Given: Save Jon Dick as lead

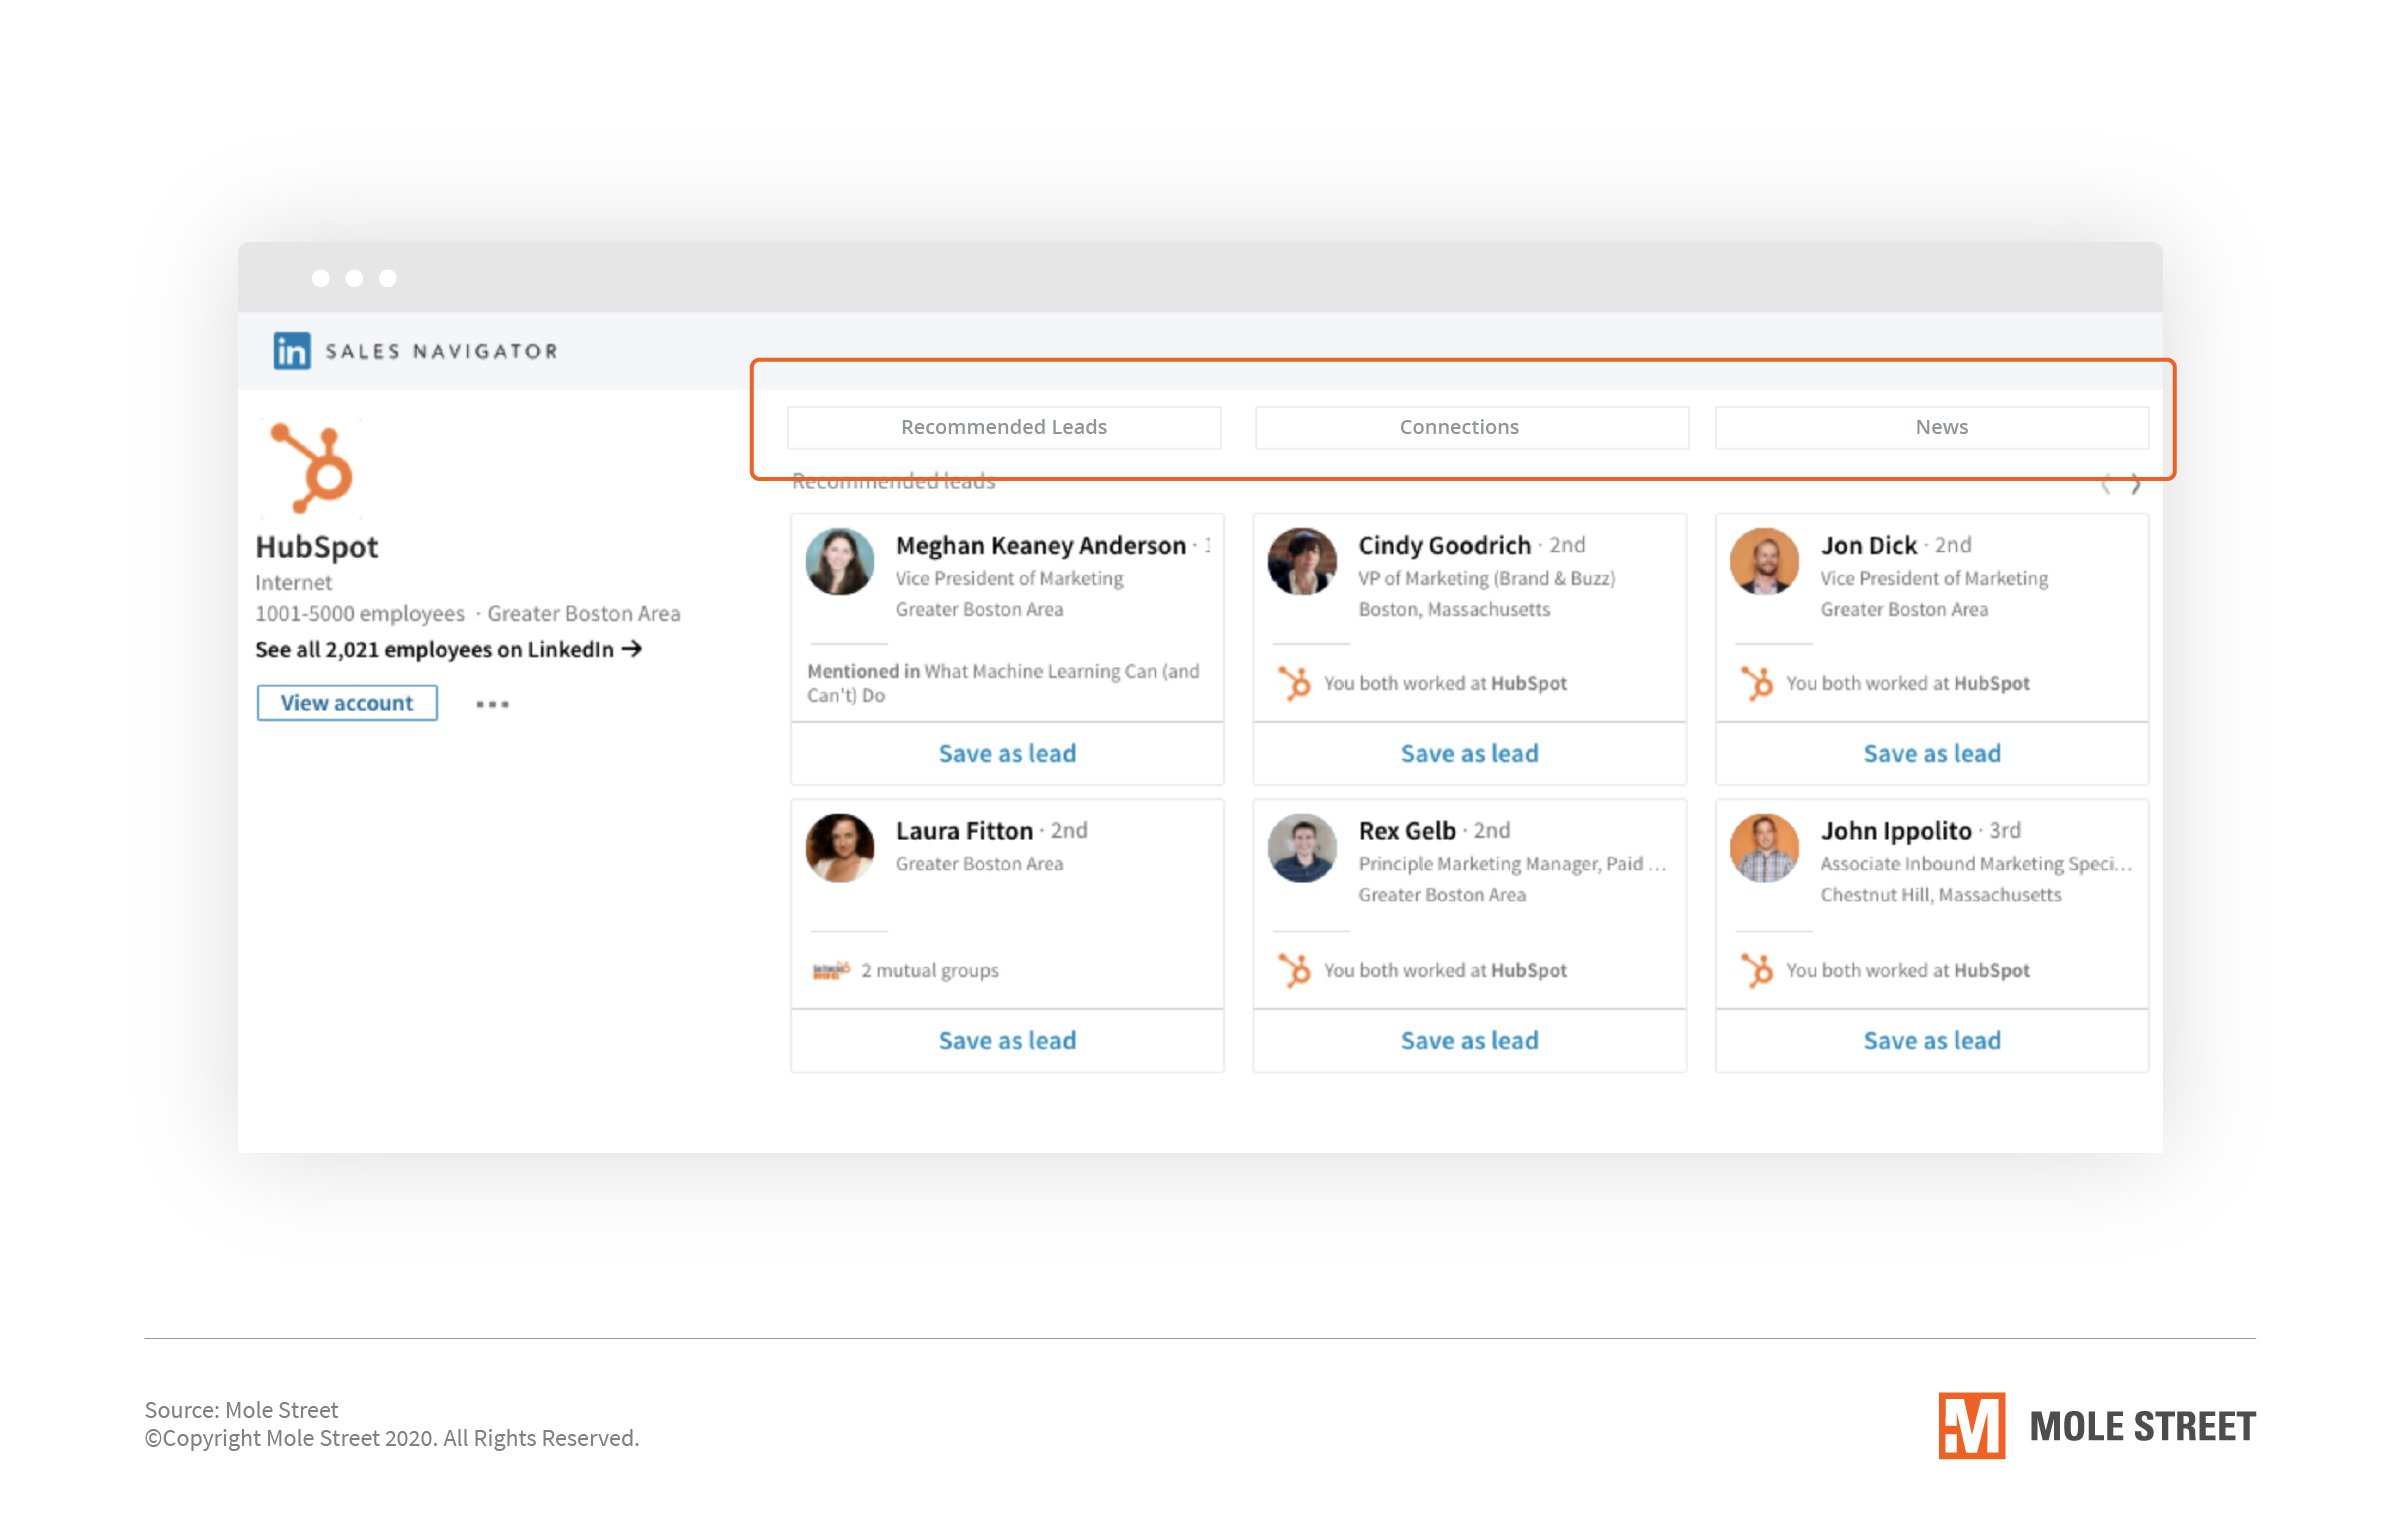Looking at the screenshot, I should [1932, 753].
